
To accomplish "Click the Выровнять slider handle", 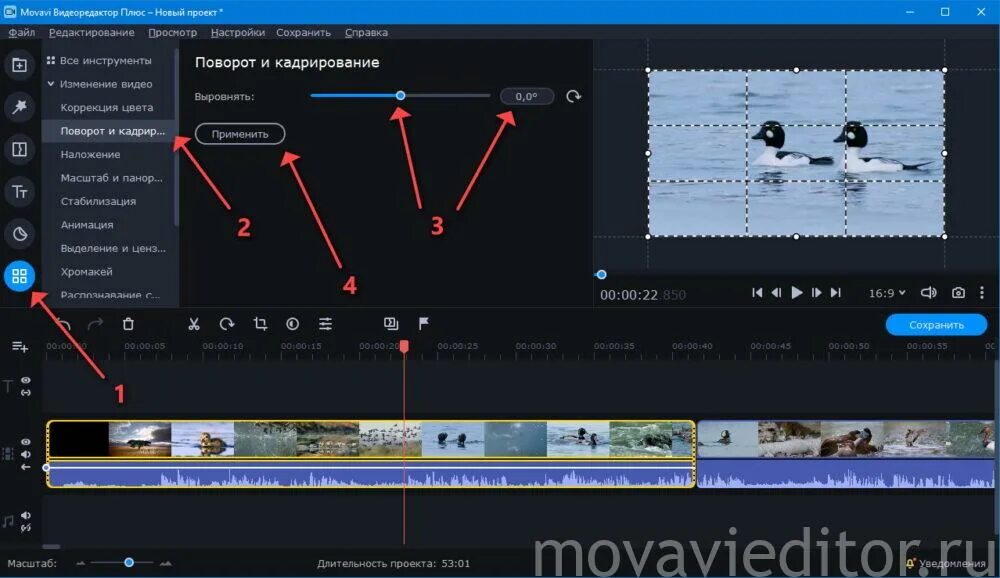I will point(401,96).
